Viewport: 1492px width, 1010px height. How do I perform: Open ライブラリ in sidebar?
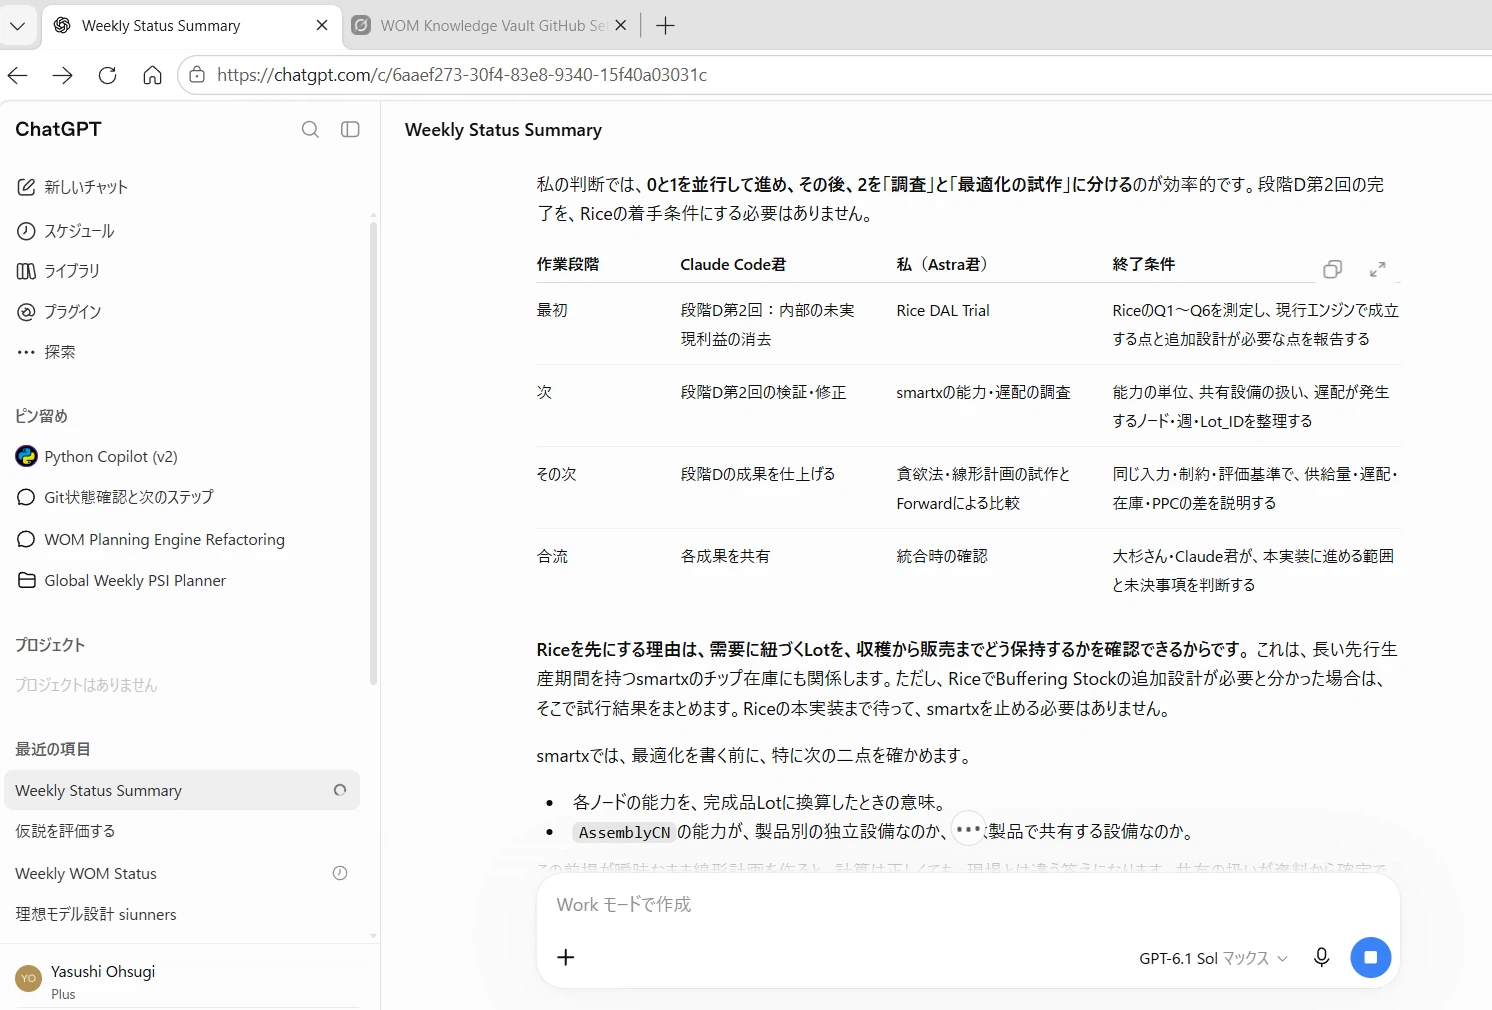[x=58, y=271]
